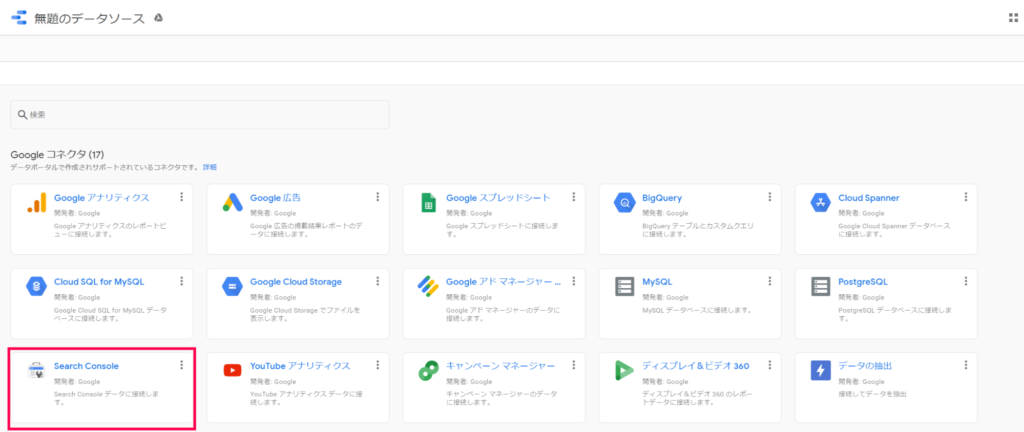
Task: Click the PostgreSQL database icon
Action: (x=820, y=286)
